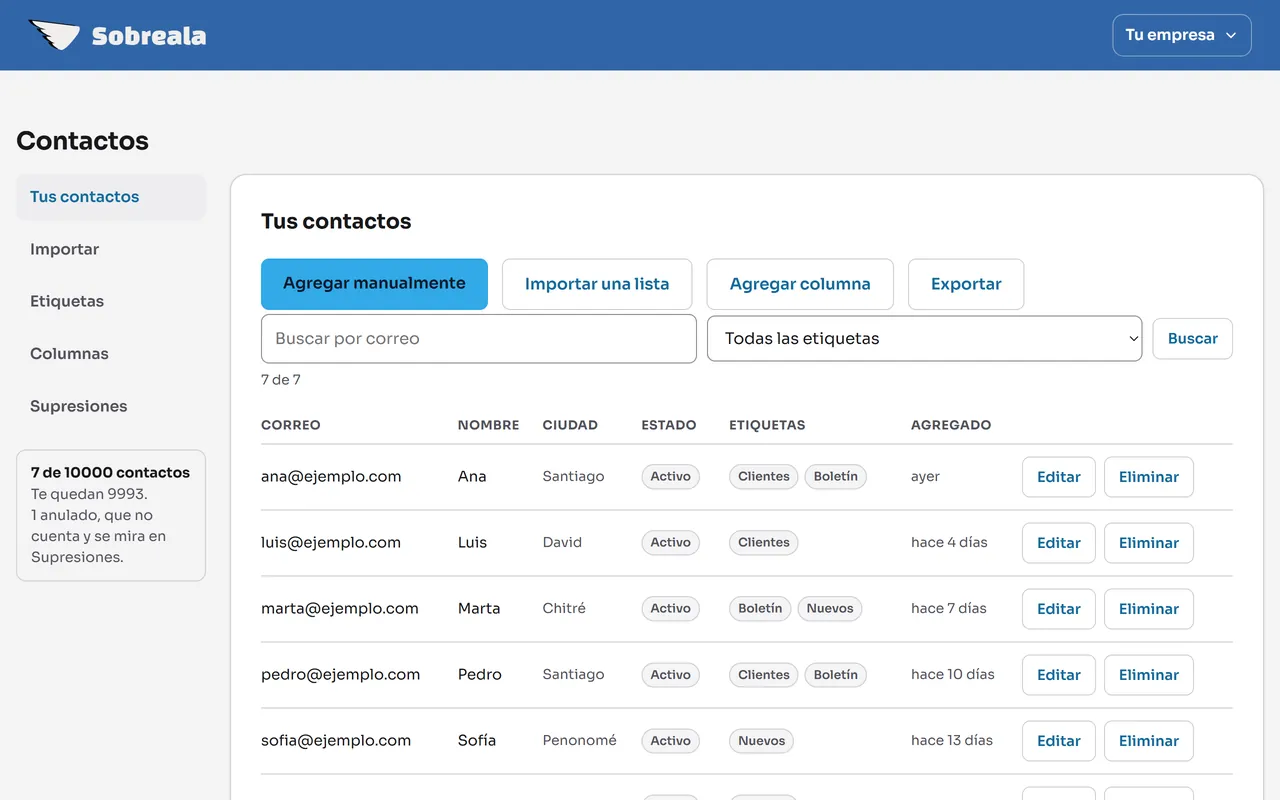This screenshot has height=800, width=1280.
Task: Click the Clientes tag in Luis's row
Action: pos(764,542)
